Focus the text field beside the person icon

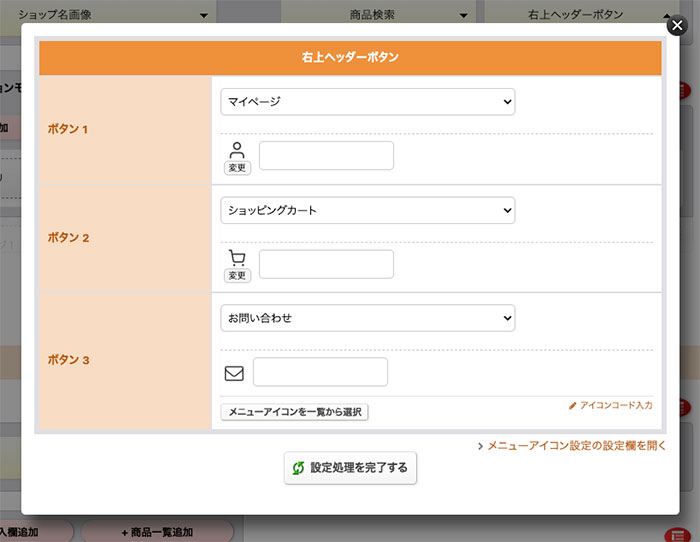[x=326, y=156]
